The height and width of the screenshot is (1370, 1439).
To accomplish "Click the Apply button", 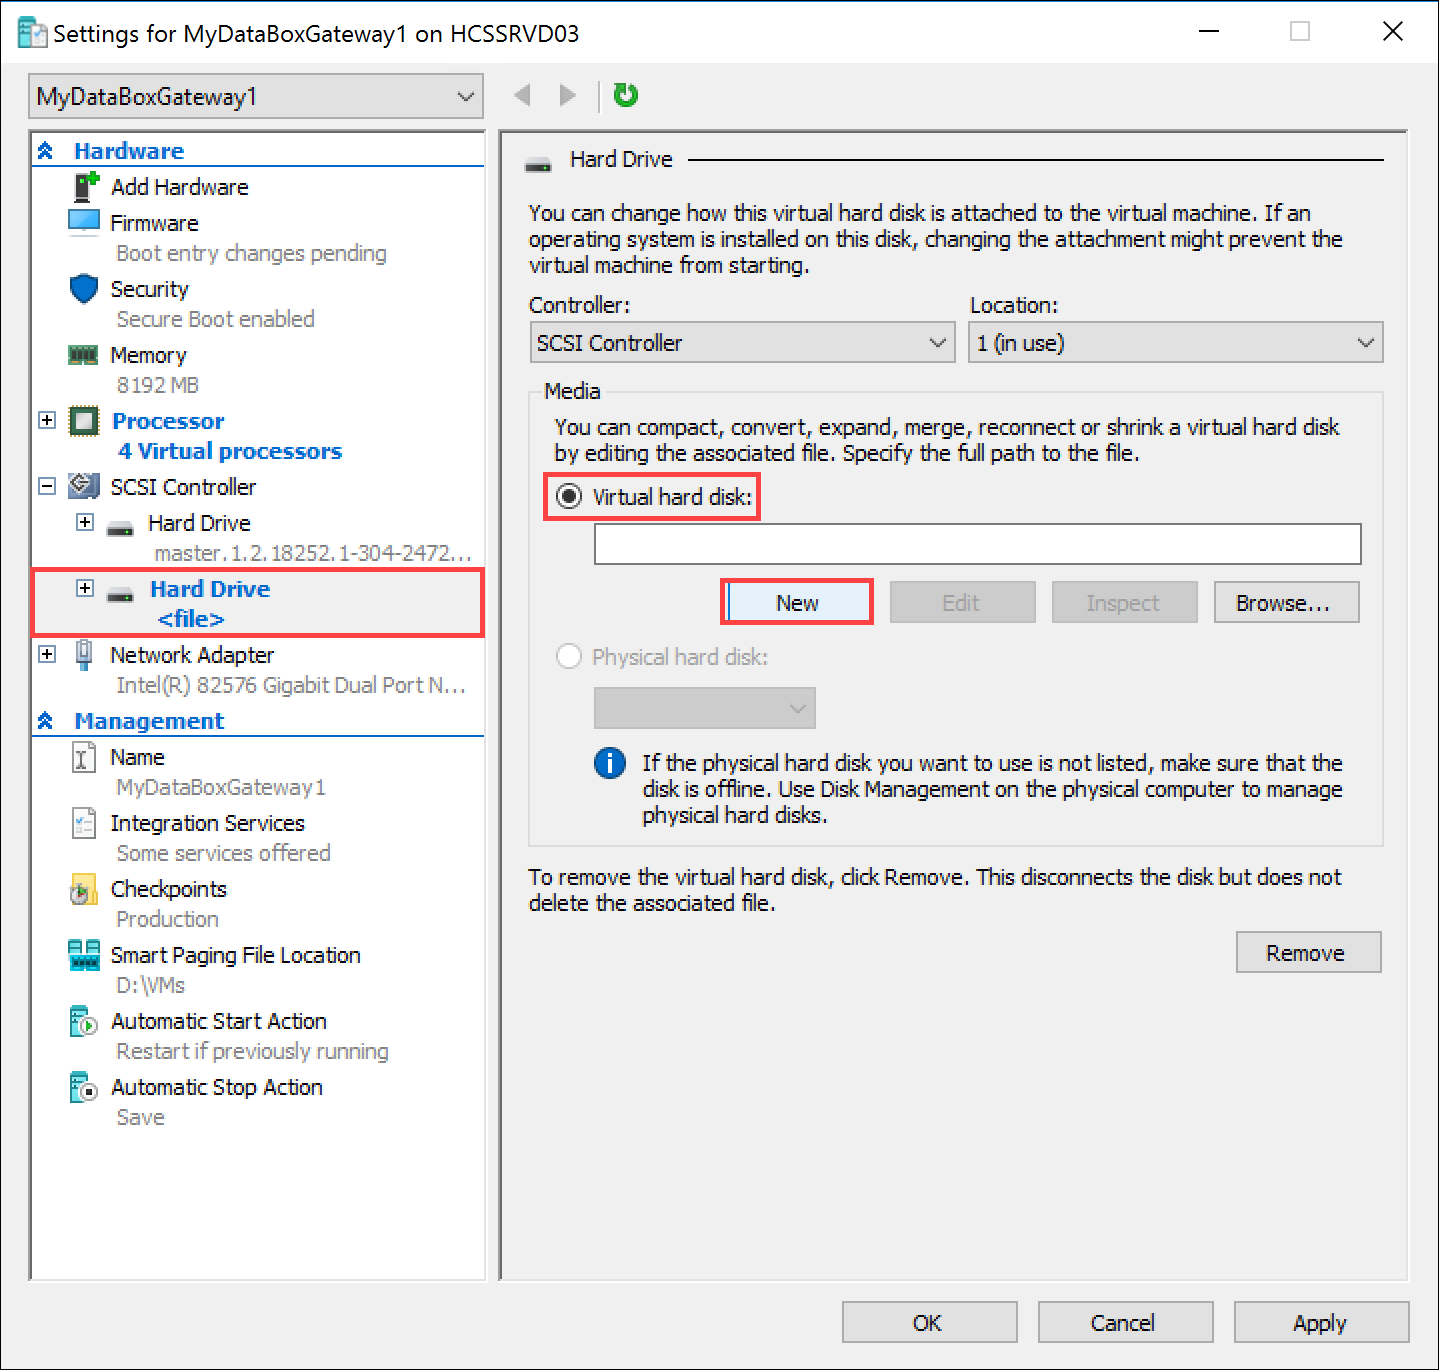I will [x=1321, y=1323].
